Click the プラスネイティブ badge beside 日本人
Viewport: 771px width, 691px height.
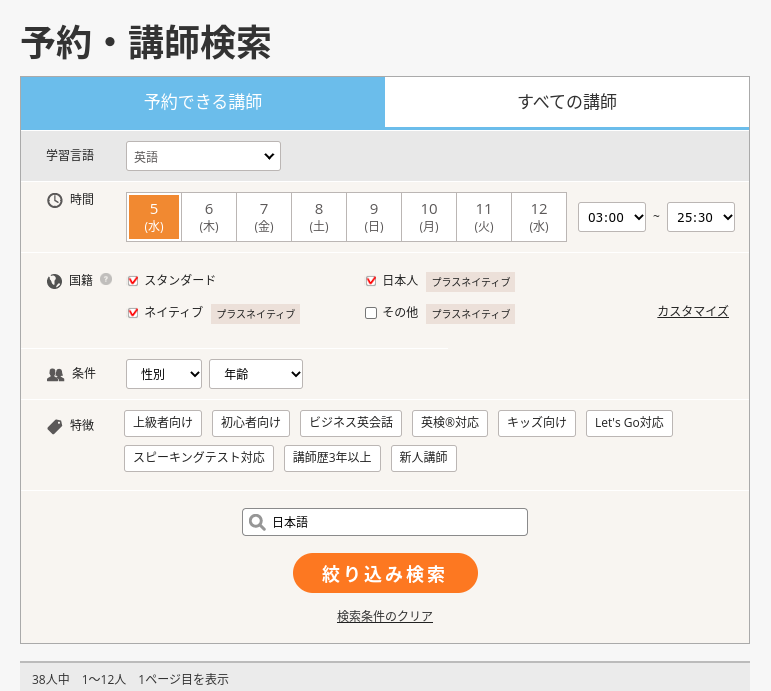[471, 282]
